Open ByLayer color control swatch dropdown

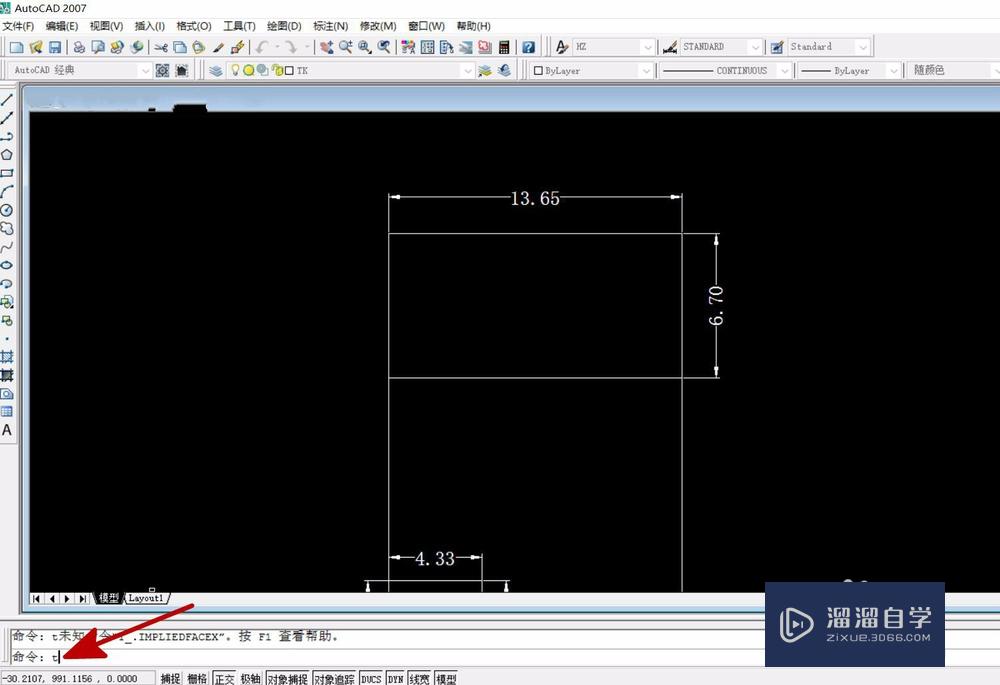point(647,70)
